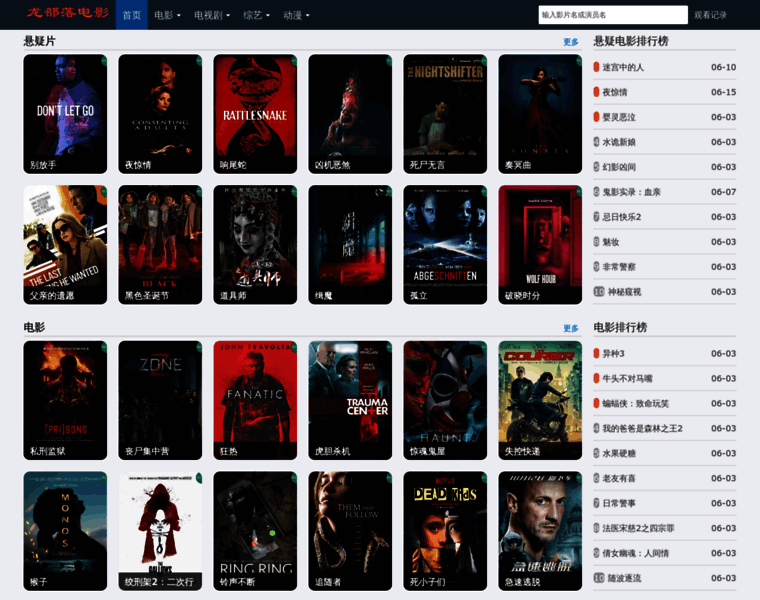
Task: Open the 道具师 movie poster
Action: tap(255, 245)
